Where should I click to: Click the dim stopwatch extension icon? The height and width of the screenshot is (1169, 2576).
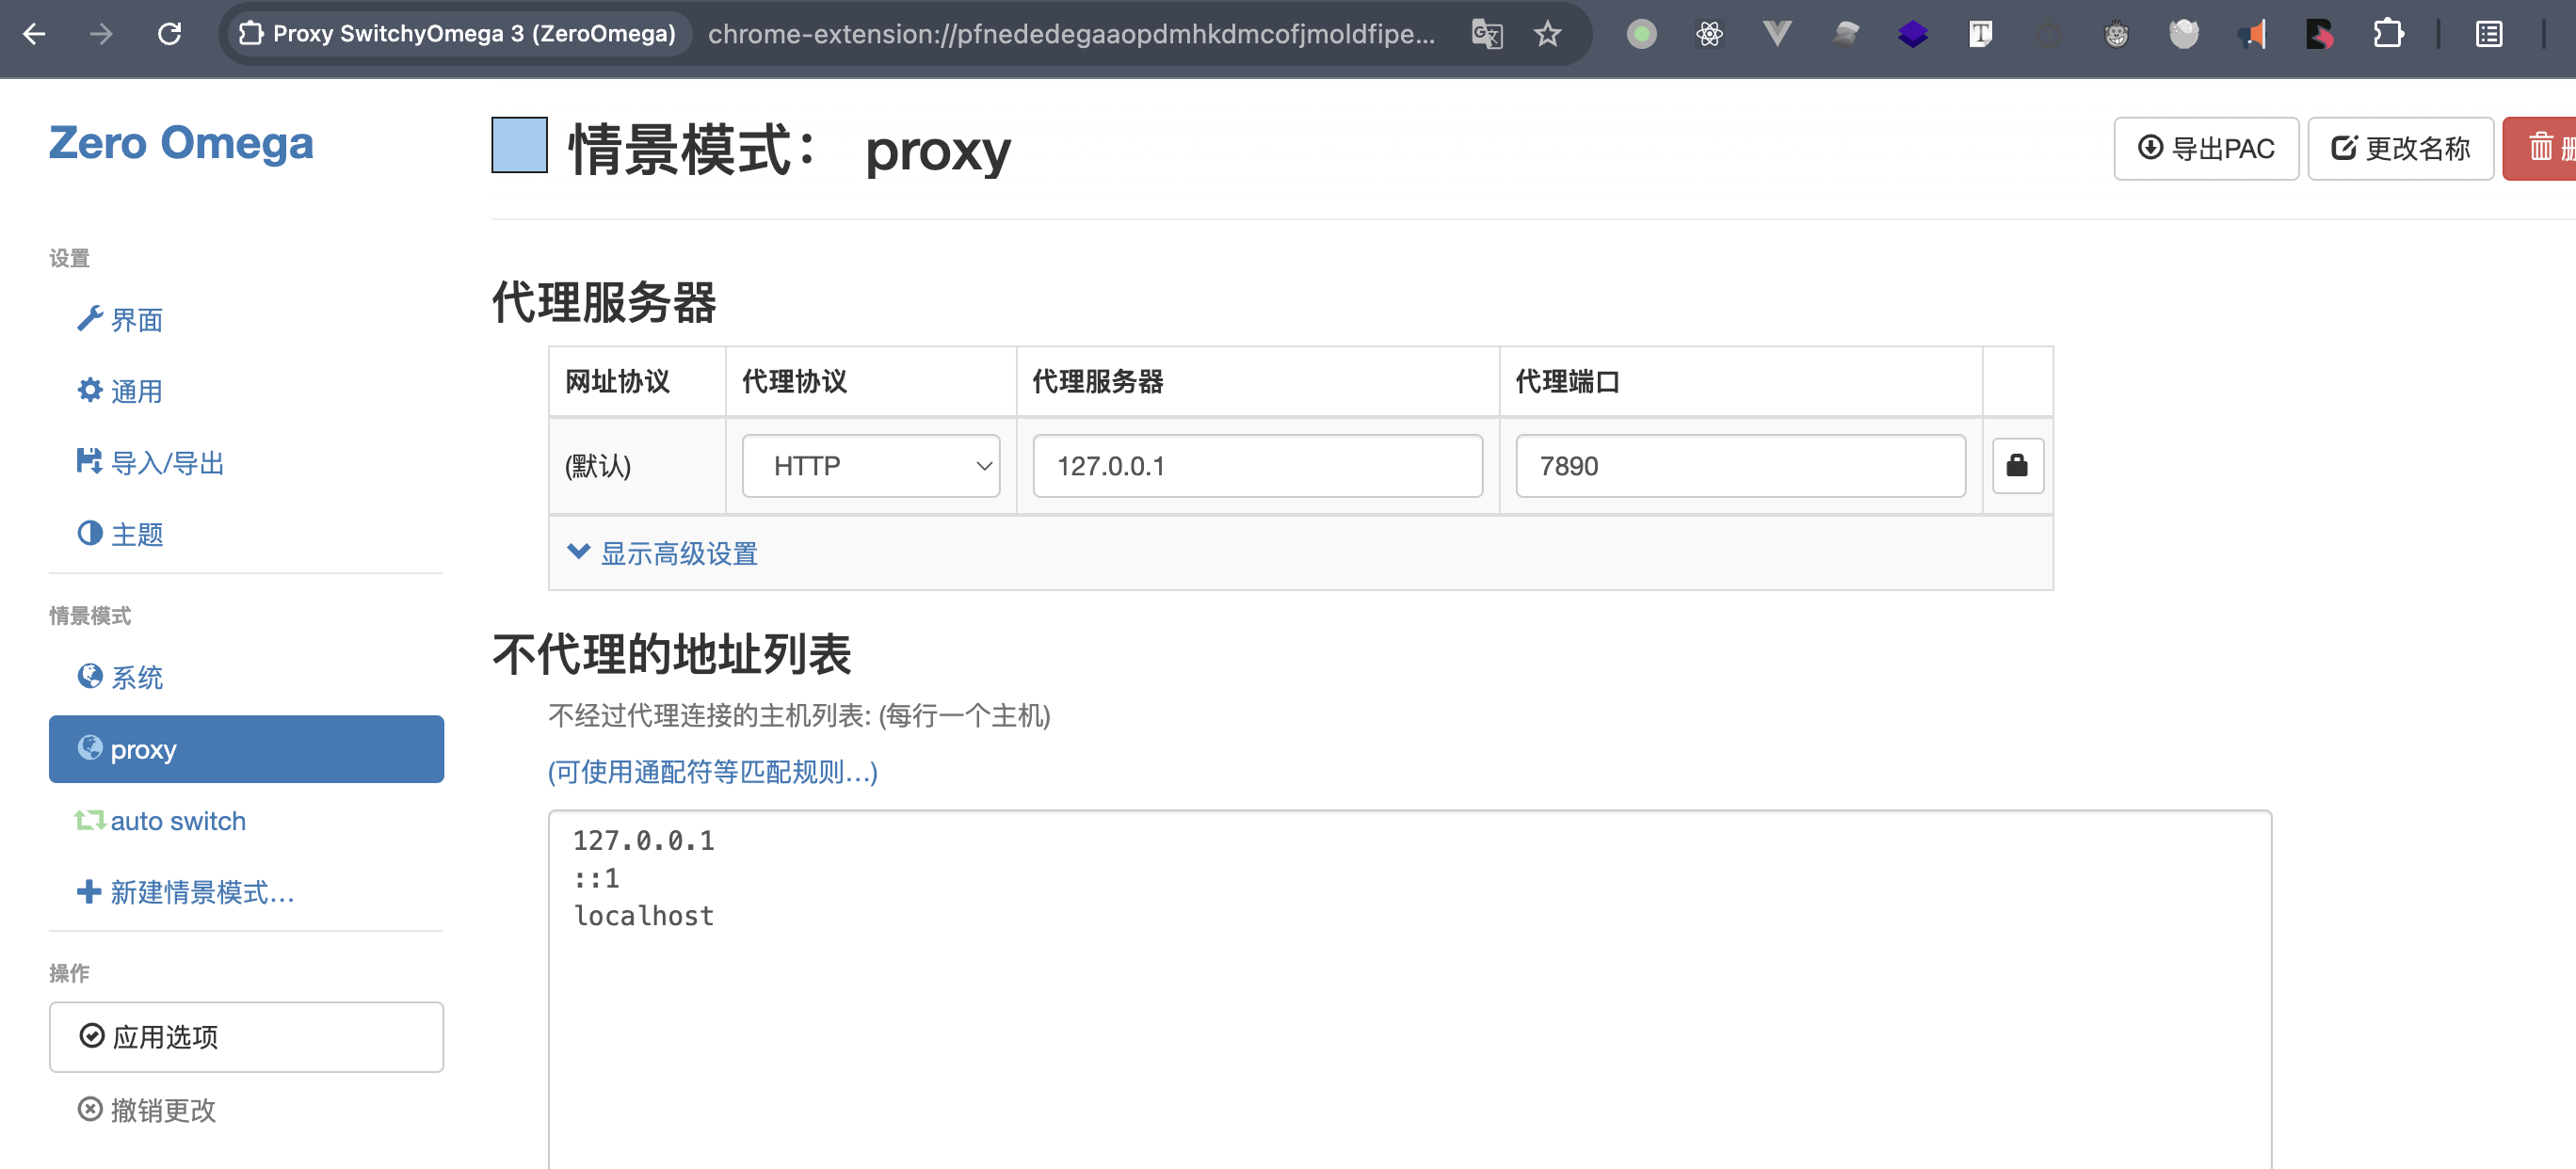[x=2049, y=34]
